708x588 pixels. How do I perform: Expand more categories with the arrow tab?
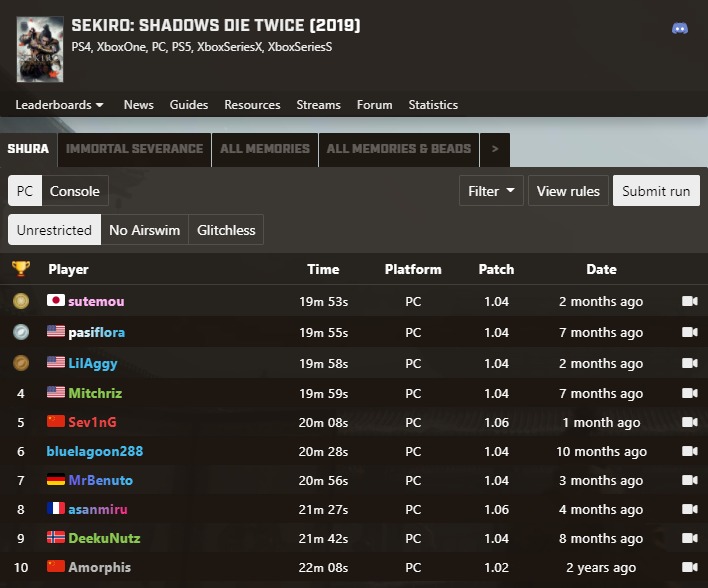click(494, 149)
